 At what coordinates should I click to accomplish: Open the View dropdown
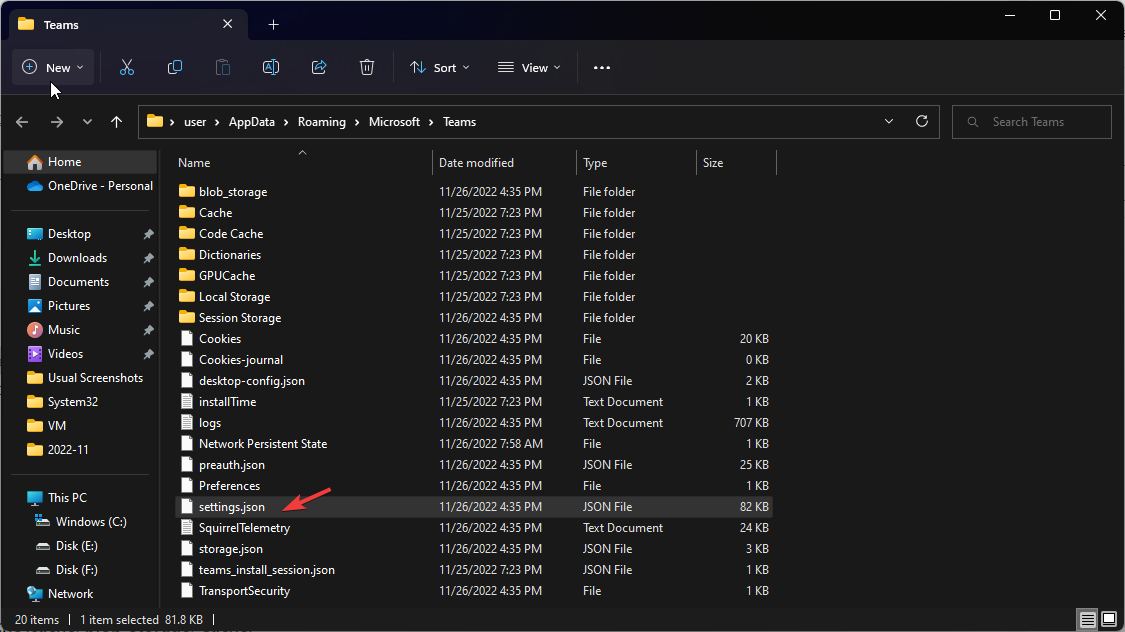529,67
